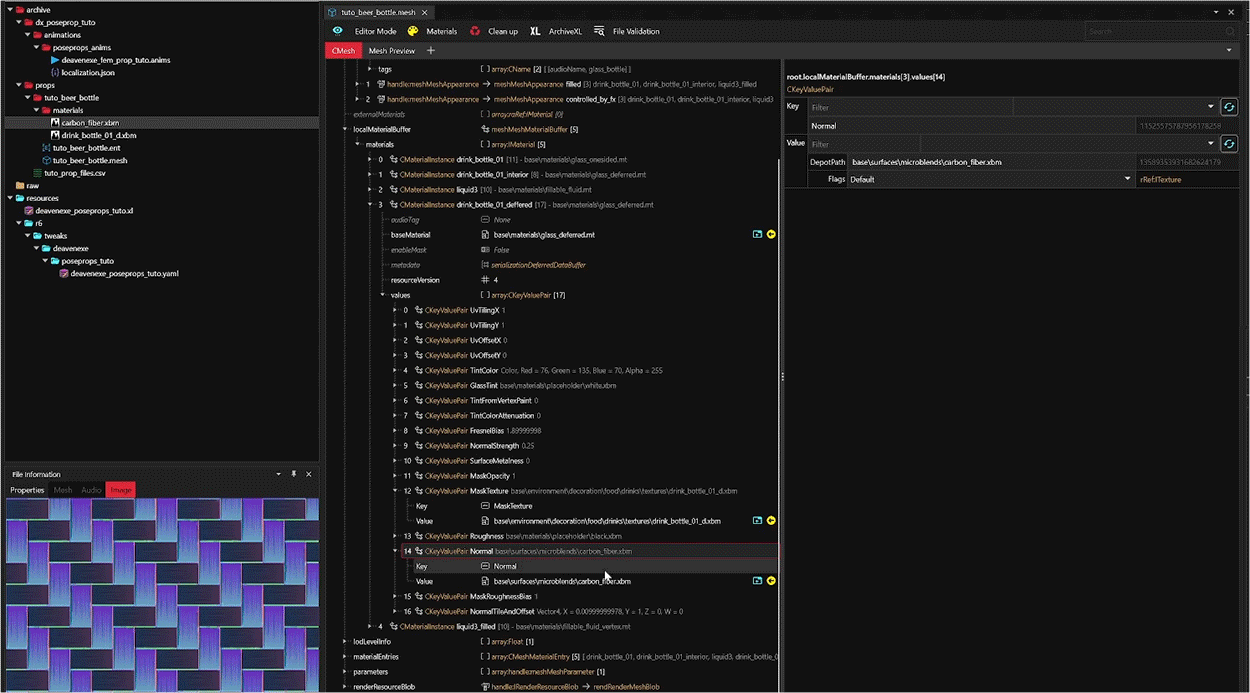Switch to the Mesh Preview tab
Viewport: 1250px width, 693px height.
(391, 50)
